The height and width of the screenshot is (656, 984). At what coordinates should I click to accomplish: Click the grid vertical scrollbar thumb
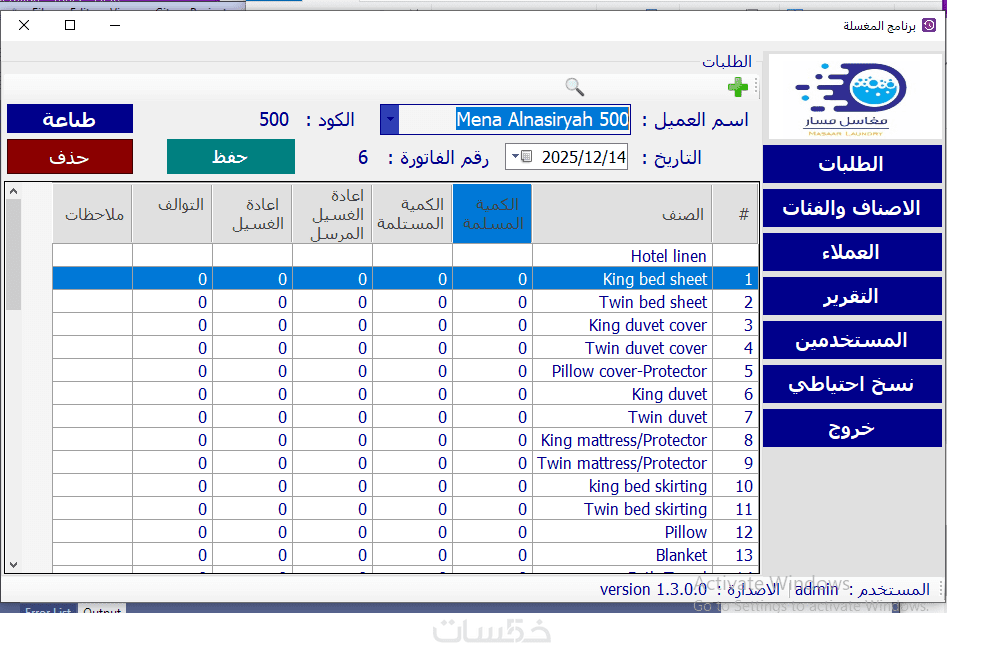click(x=13, y=254)
